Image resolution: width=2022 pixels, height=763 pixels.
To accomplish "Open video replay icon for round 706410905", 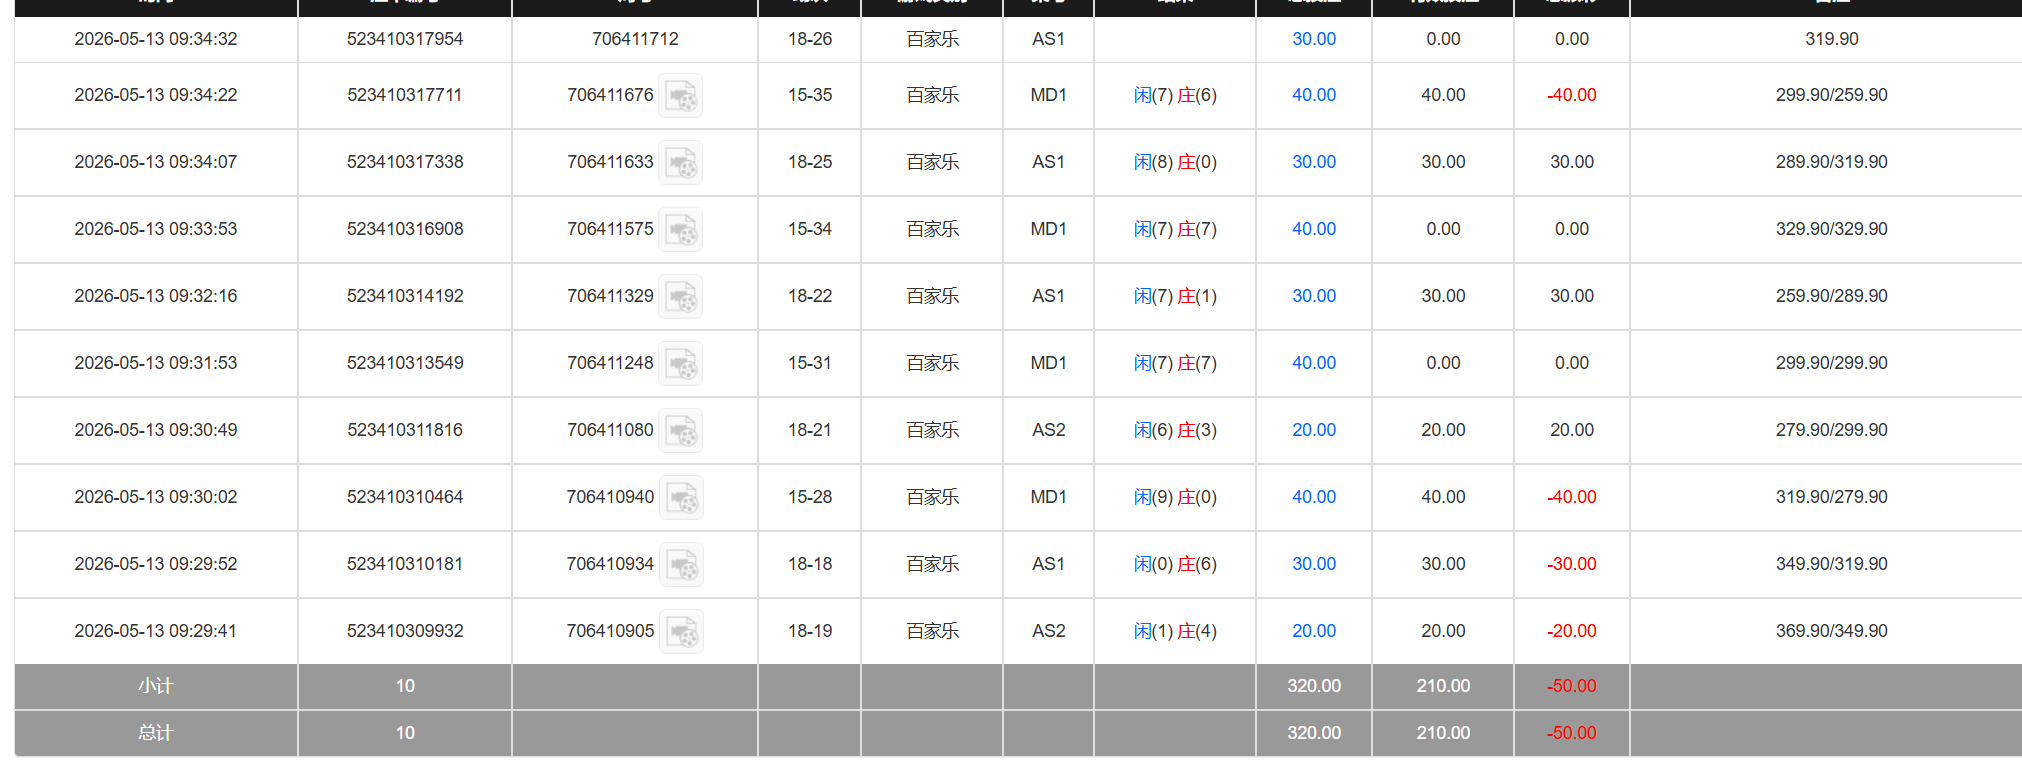I will click(x=682, y=632).
